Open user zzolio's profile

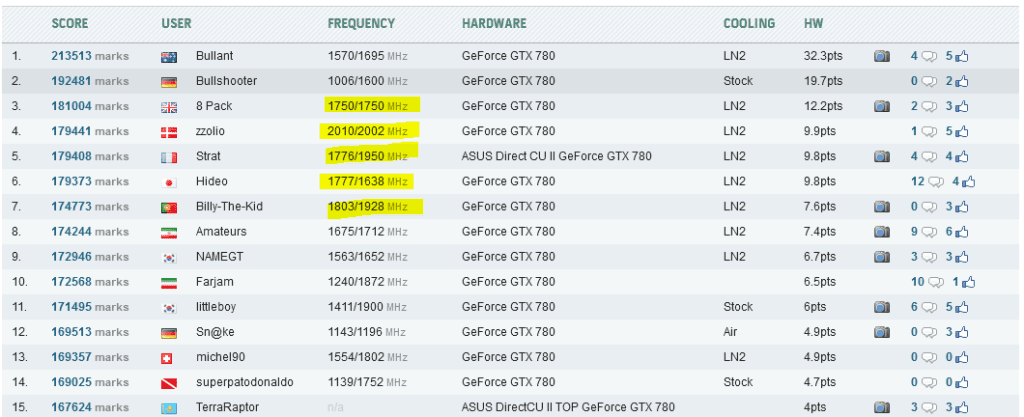click(210, 132)
